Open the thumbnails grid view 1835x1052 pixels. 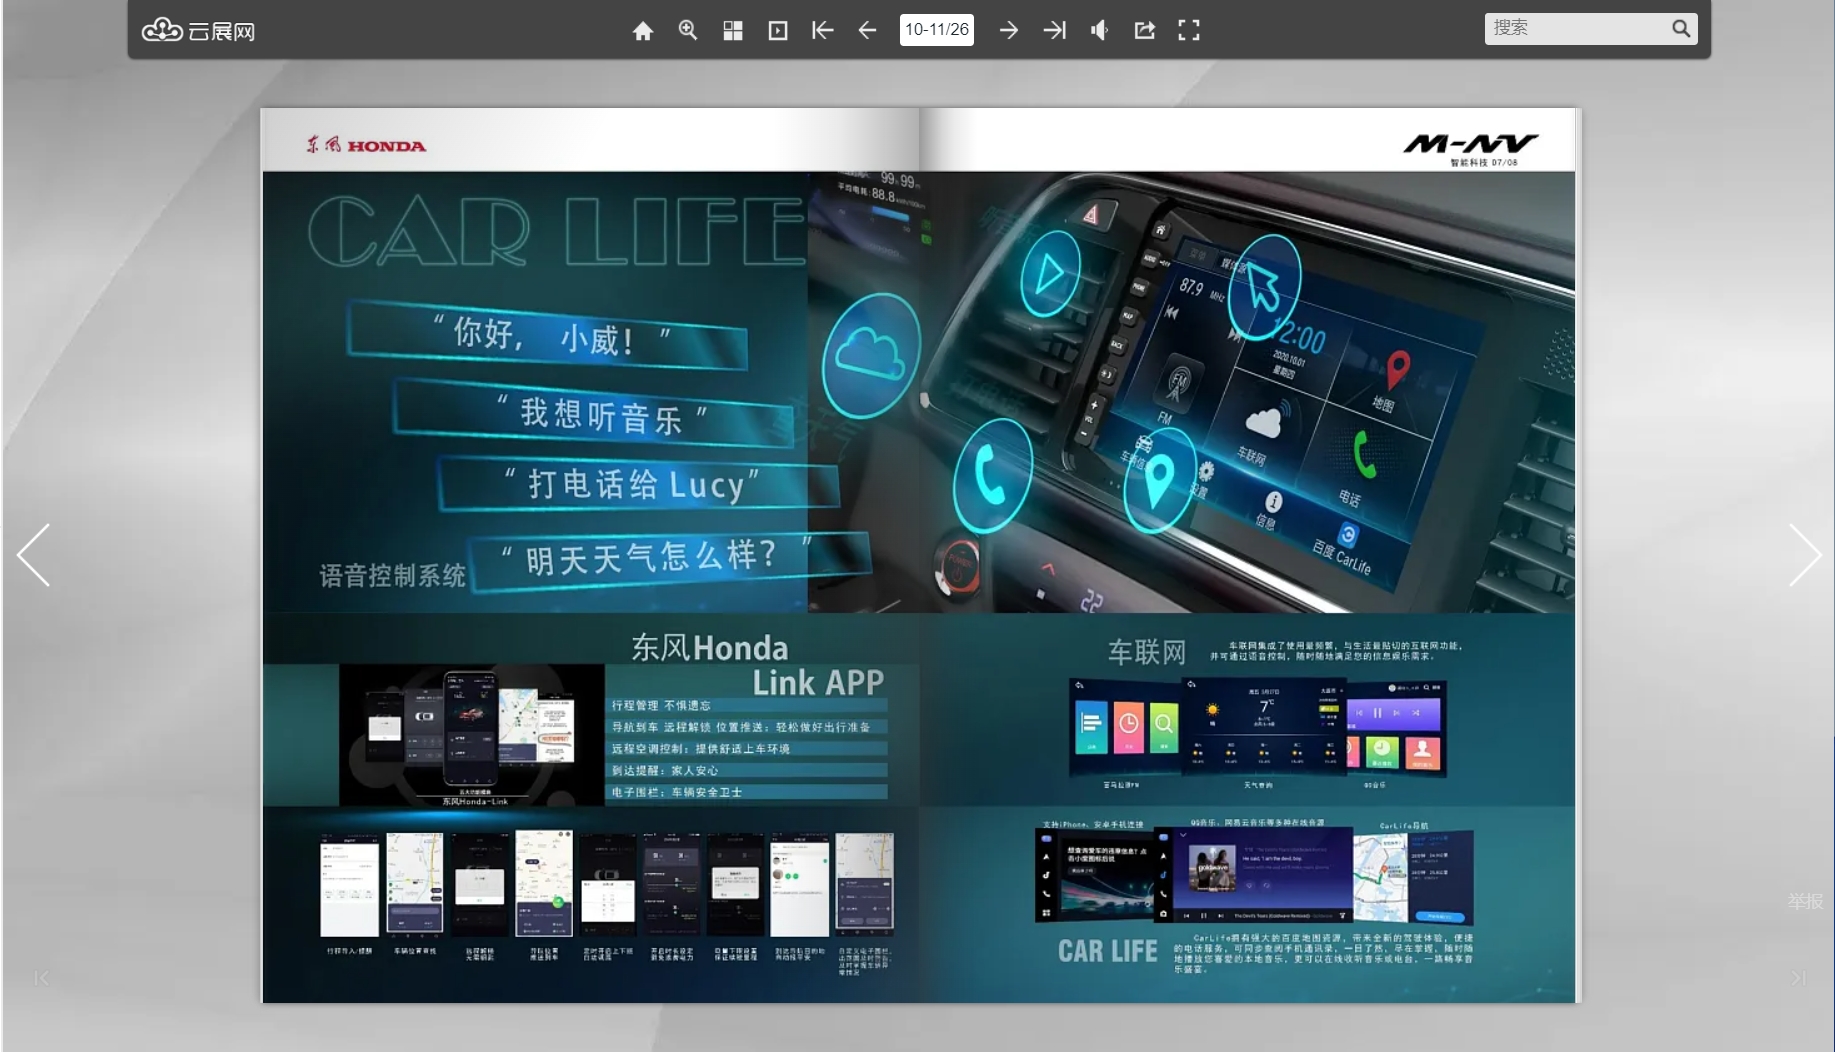tap(733, 31)
